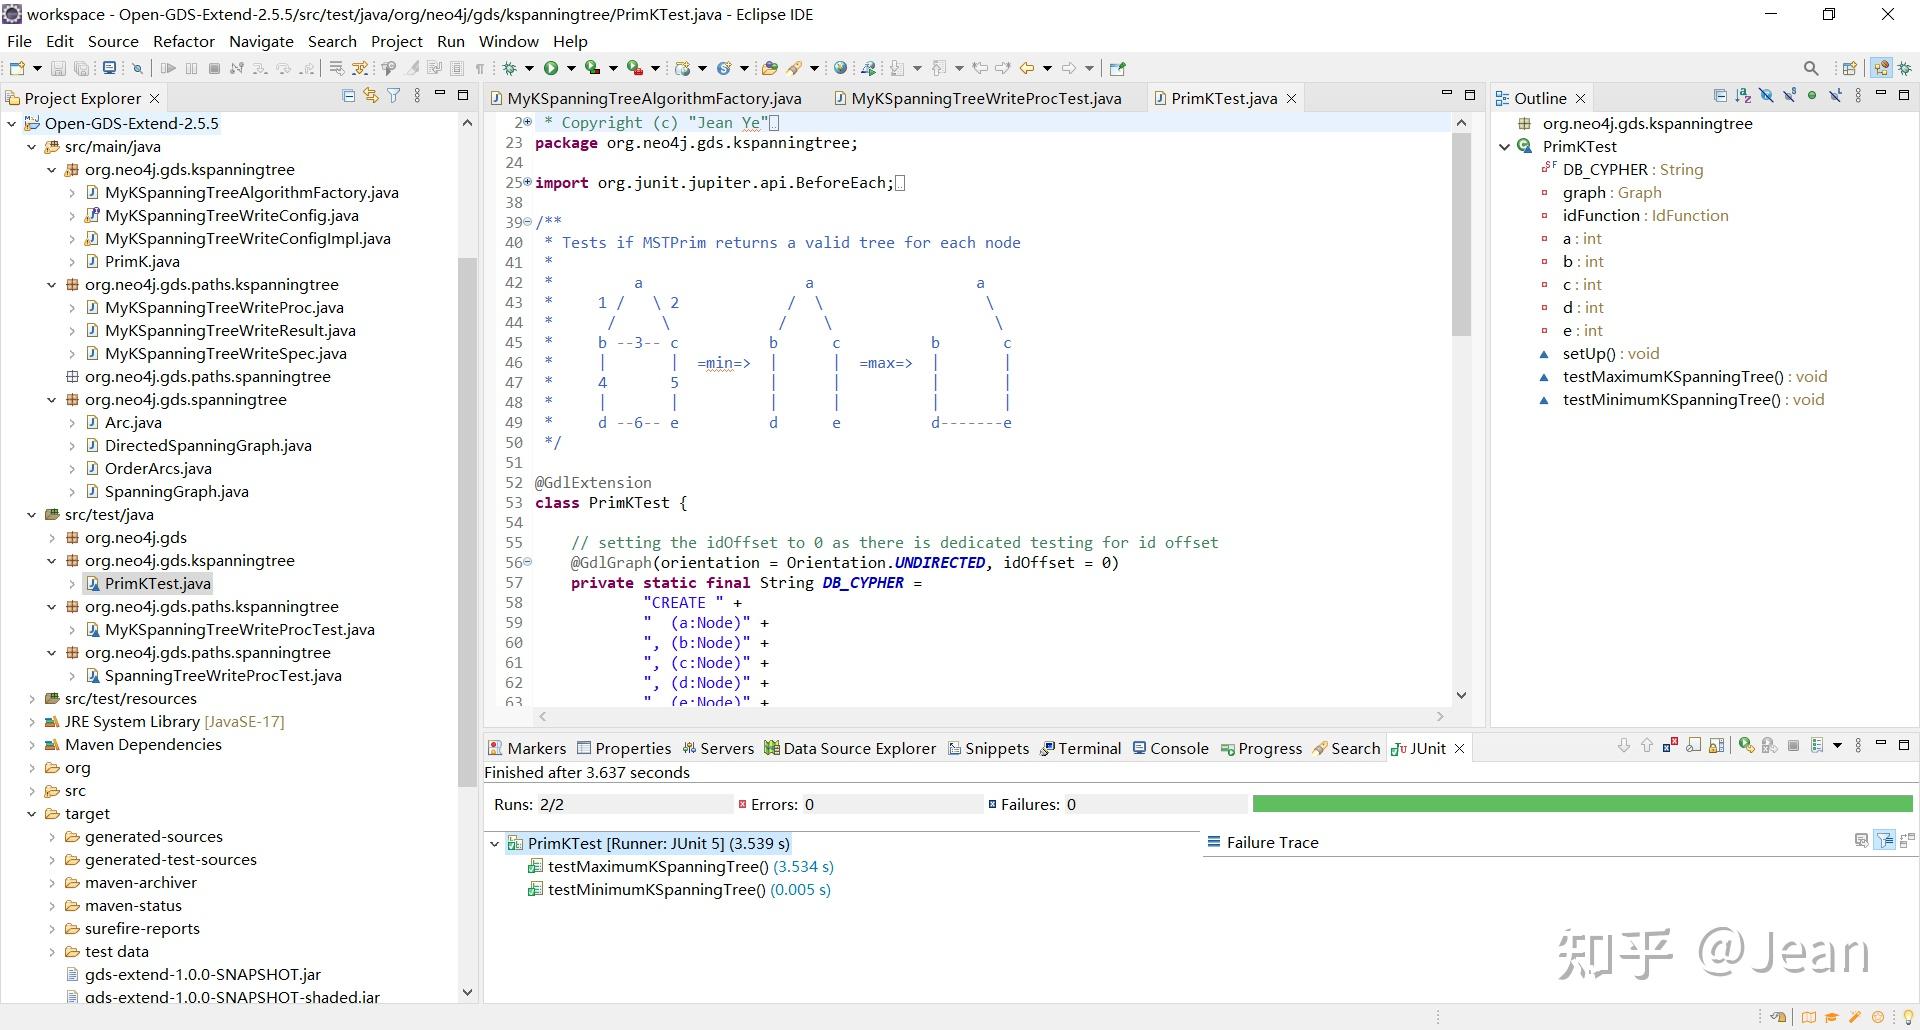Collapse all in Project Explorer
The height and width of the screenshot is (1030, 1920).
click(x=348, y=96)
